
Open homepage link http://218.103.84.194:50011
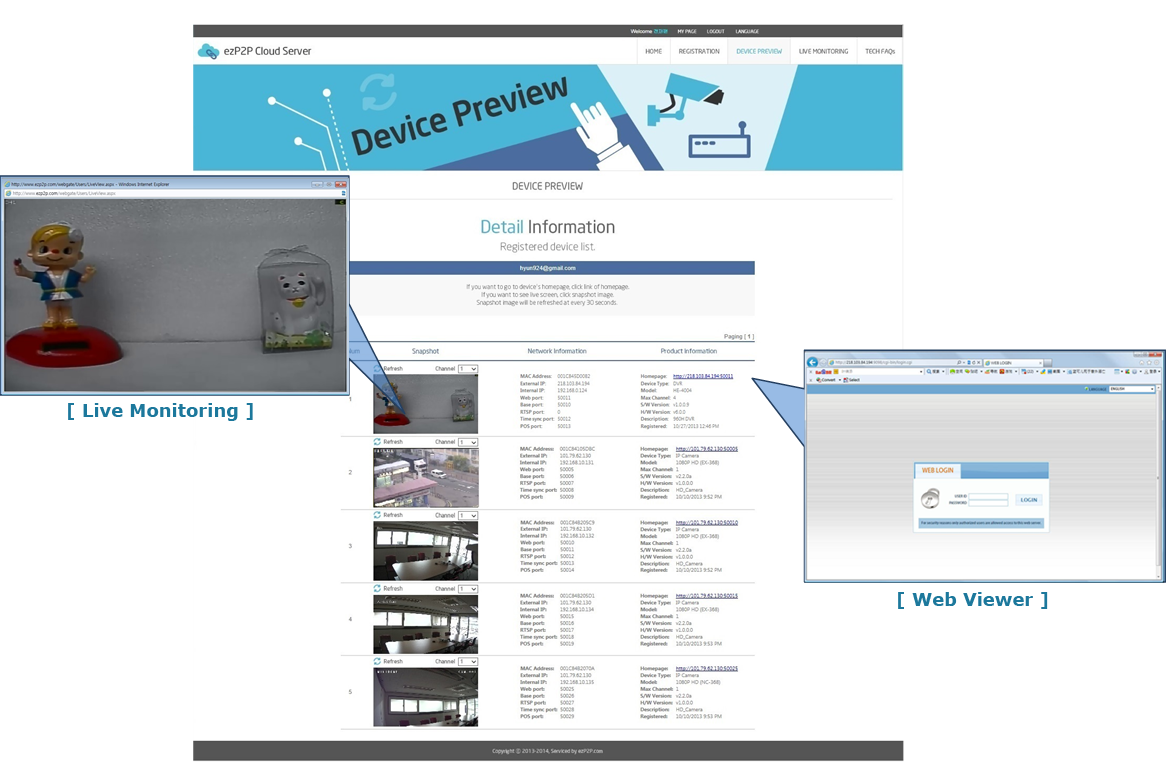click(703, 376)
